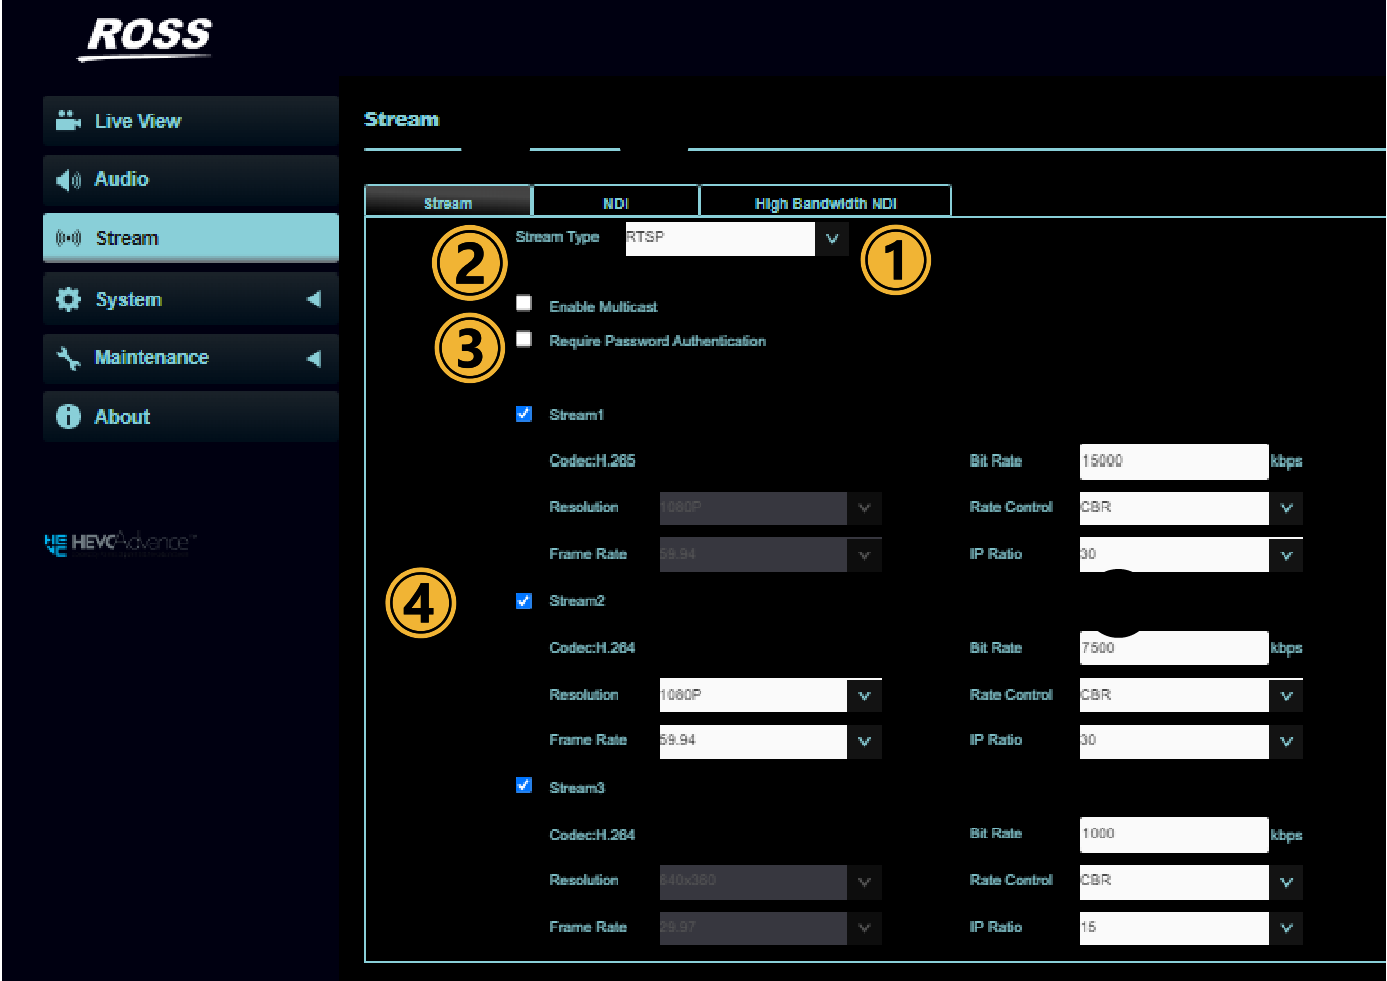Open Stream3 IP Ratio dropdown
This screenshot has height=981, width=1387.
point(1286,928)
